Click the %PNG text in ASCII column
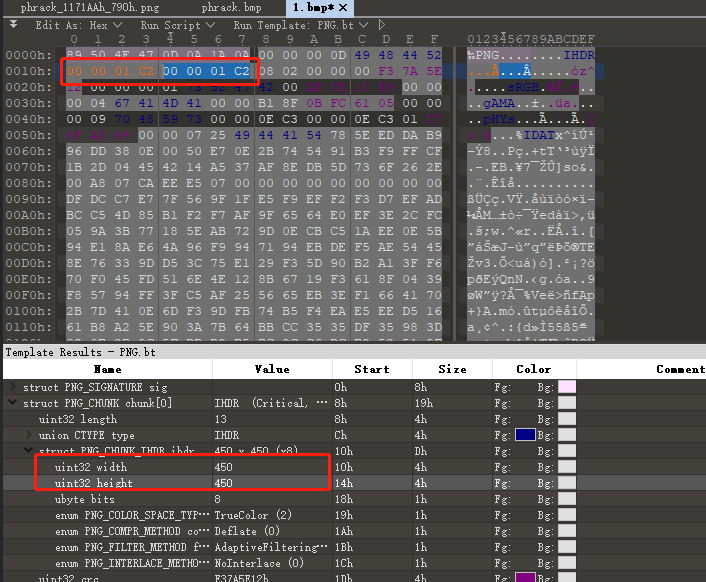This screenshot has height=582, width=706. pyautogui.click(x=483, y=55)
